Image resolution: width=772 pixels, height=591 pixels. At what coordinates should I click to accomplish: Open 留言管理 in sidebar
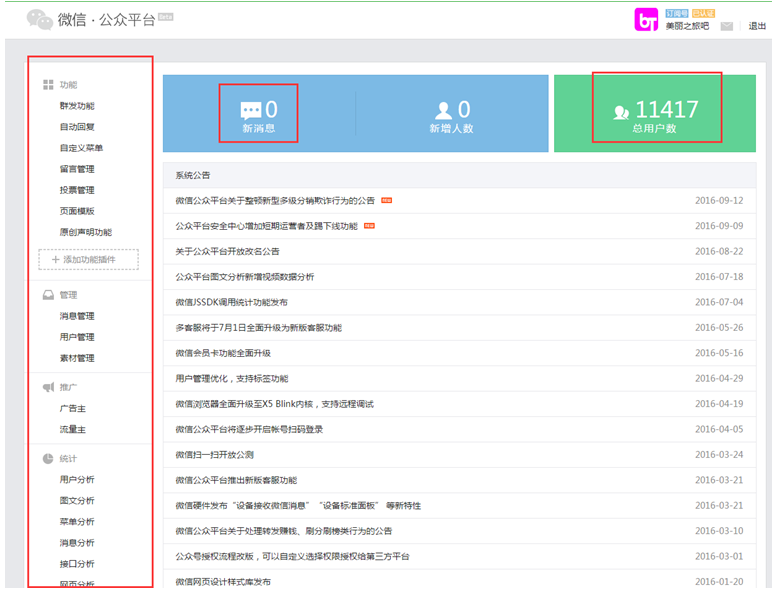(77, 169)
